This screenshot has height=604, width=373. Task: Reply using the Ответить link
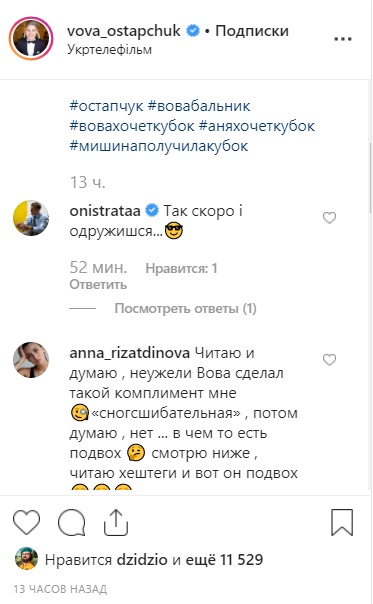[98, 285]
